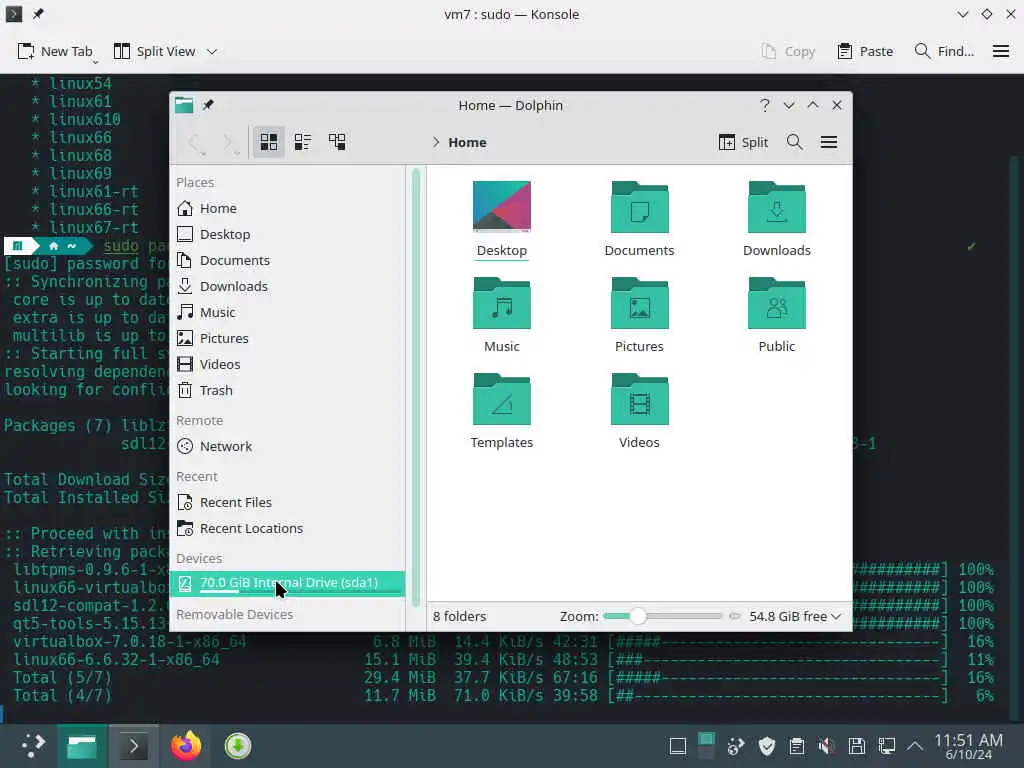1024x768 pixels.
Task: Click the show desktop tray icon
Action: 678,746
